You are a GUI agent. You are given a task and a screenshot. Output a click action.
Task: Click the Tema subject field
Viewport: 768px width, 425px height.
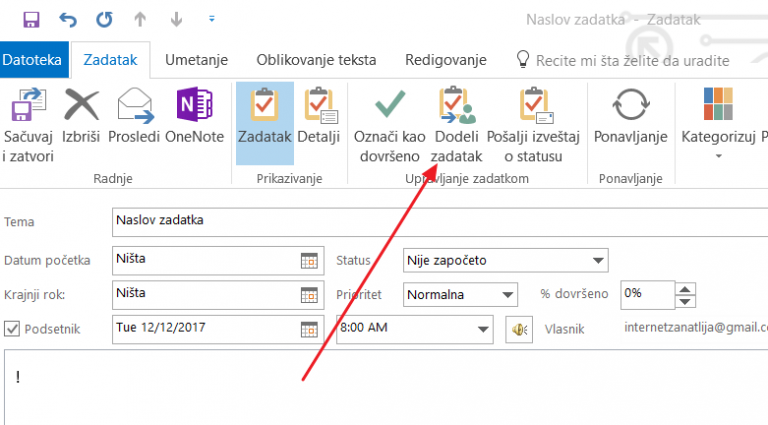point(440,222)
